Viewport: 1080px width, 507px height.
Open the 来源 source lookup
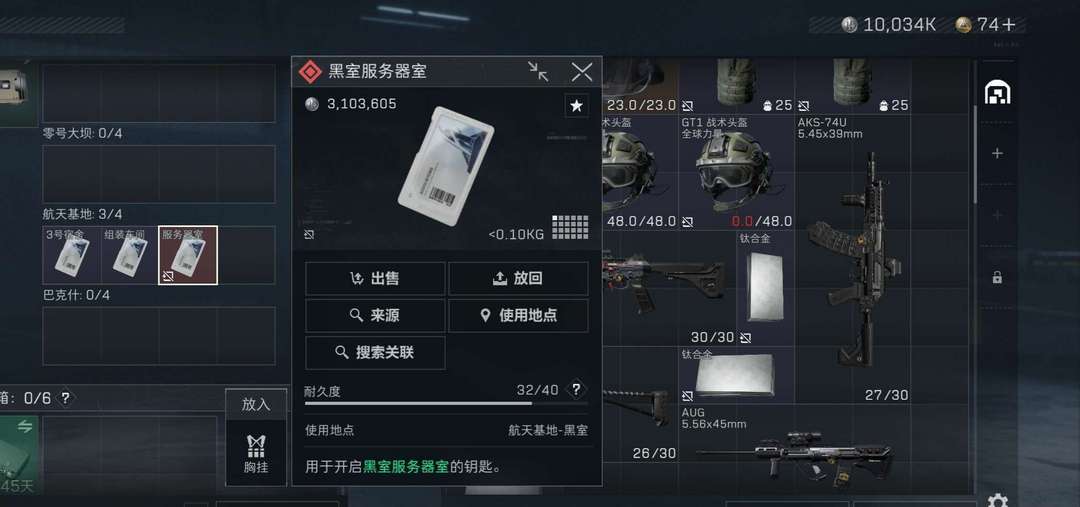(x=375, y=315)
